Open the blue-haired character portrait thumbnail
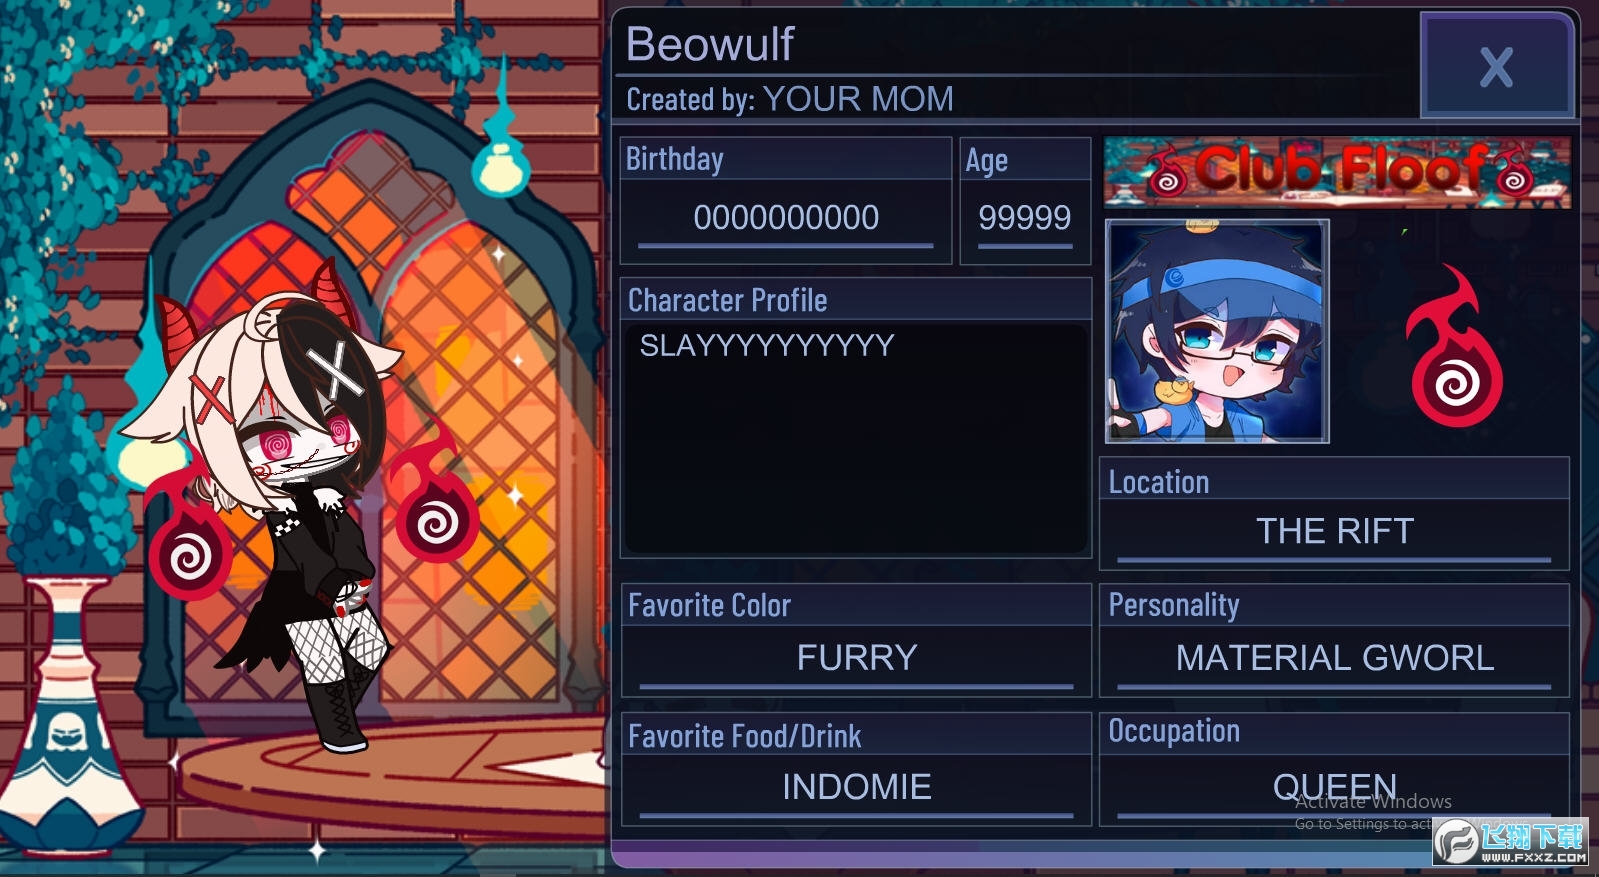Screen dimensions: 1599x877 click(1217, 331)
